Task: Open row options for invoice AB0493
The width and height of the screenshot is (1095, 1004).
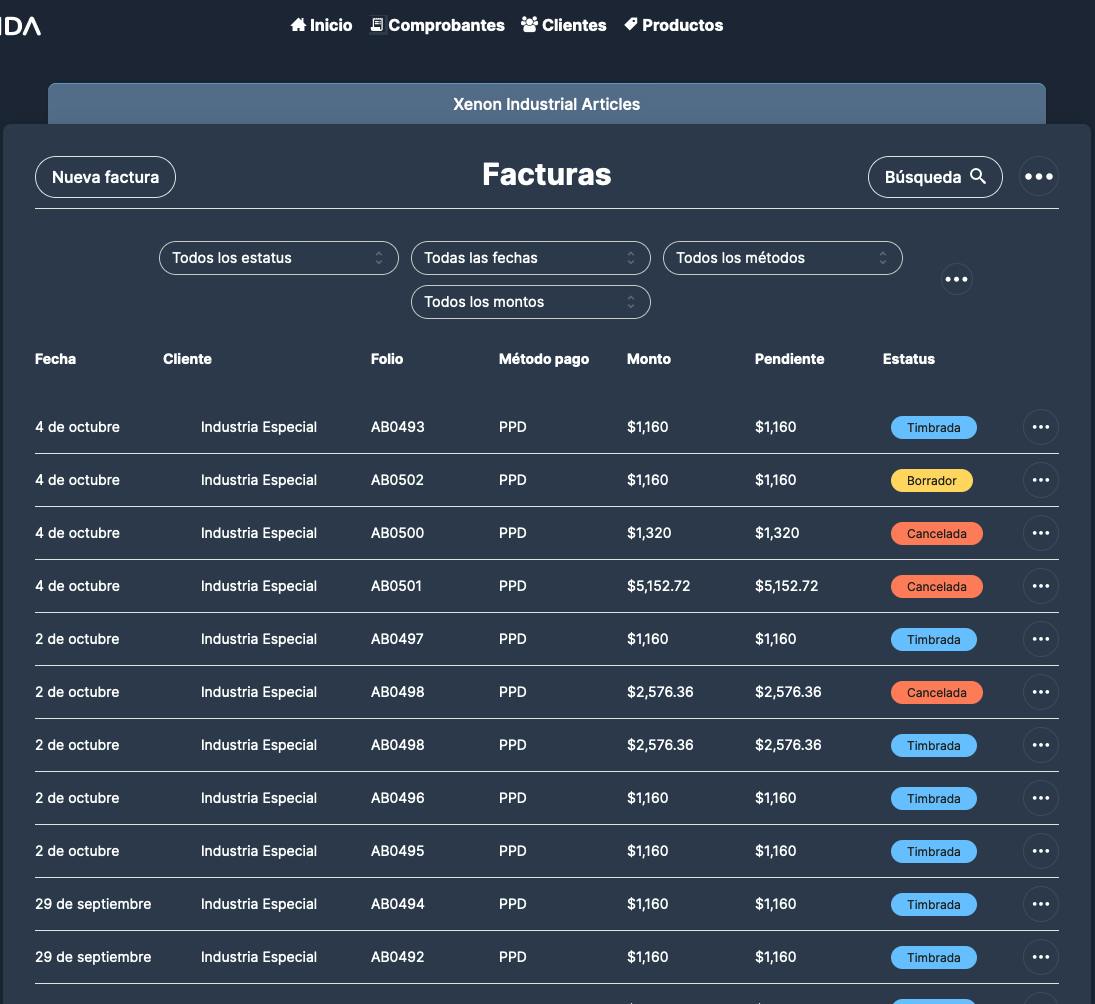Action: point(1040,427)
